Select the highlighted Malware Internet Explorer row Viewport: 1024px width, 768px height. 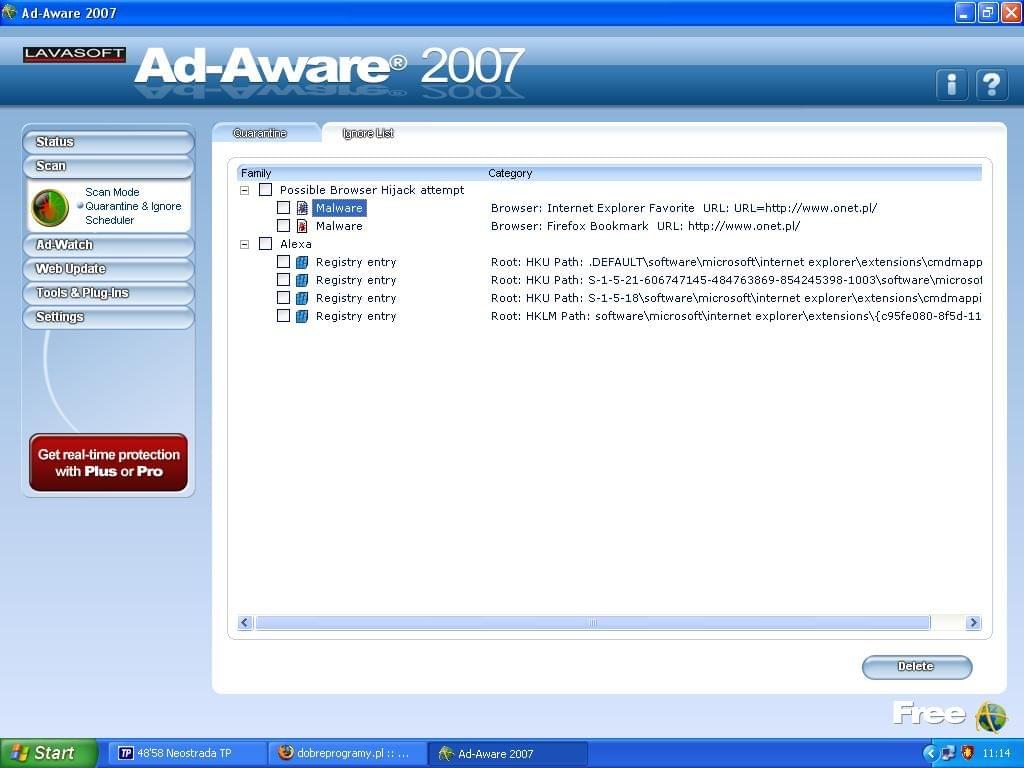(x=339, y=208)
